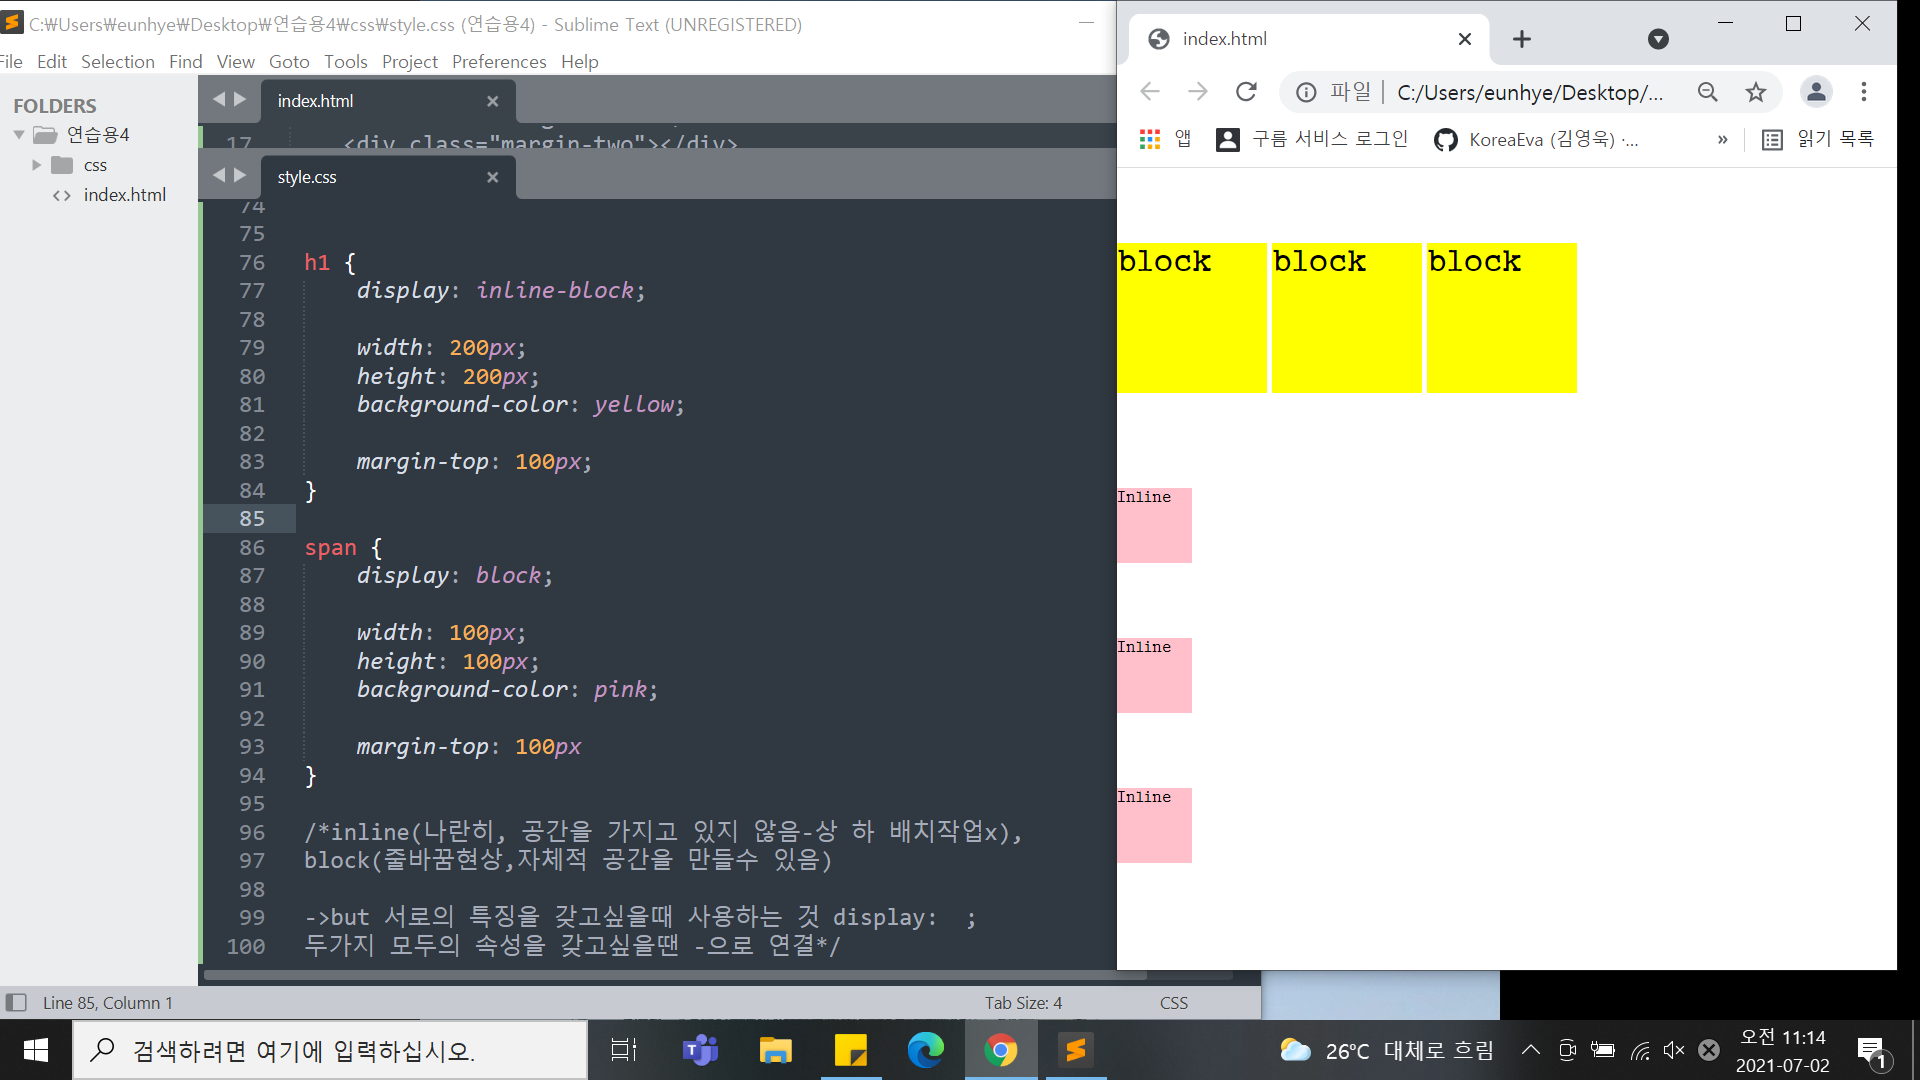Viewport: 1920px width, 1080px height.
Task: Collapse the 연습용4 project folder
Action: pos(19,134)
